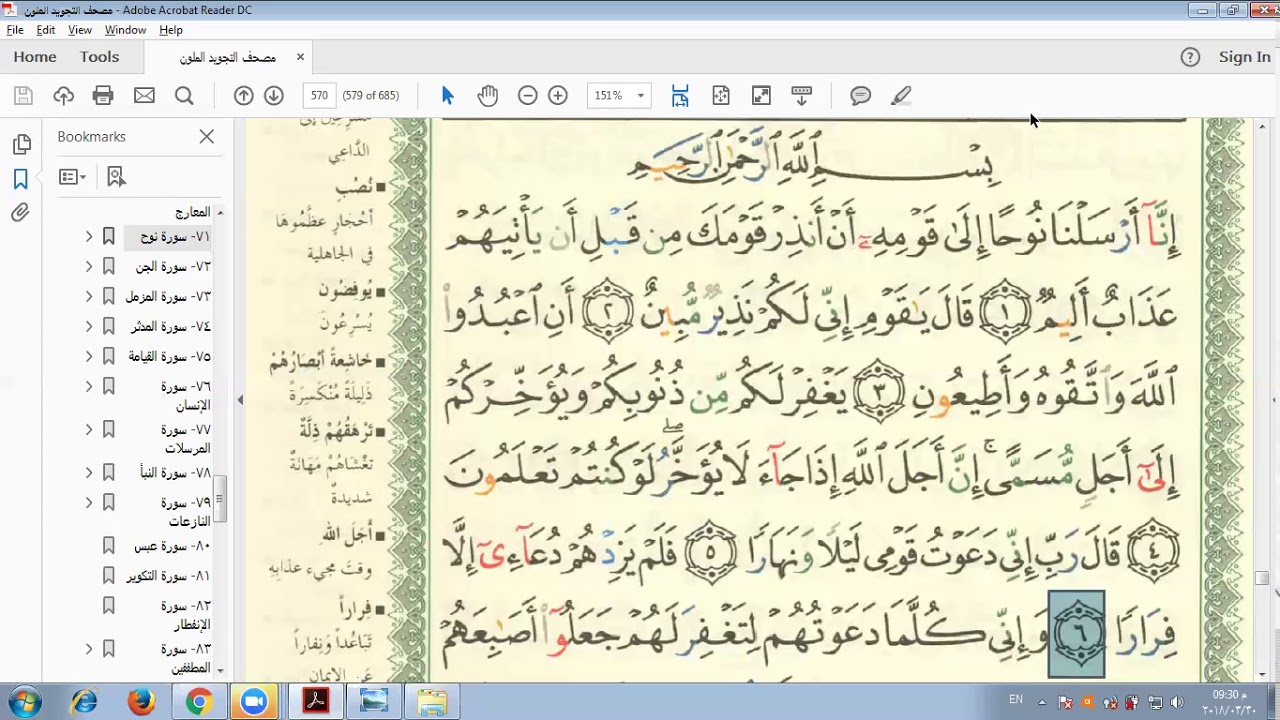1280x720 pixels.
Task: Expand the سورة المرسلات bookmark
Action: tap(88, 430)
